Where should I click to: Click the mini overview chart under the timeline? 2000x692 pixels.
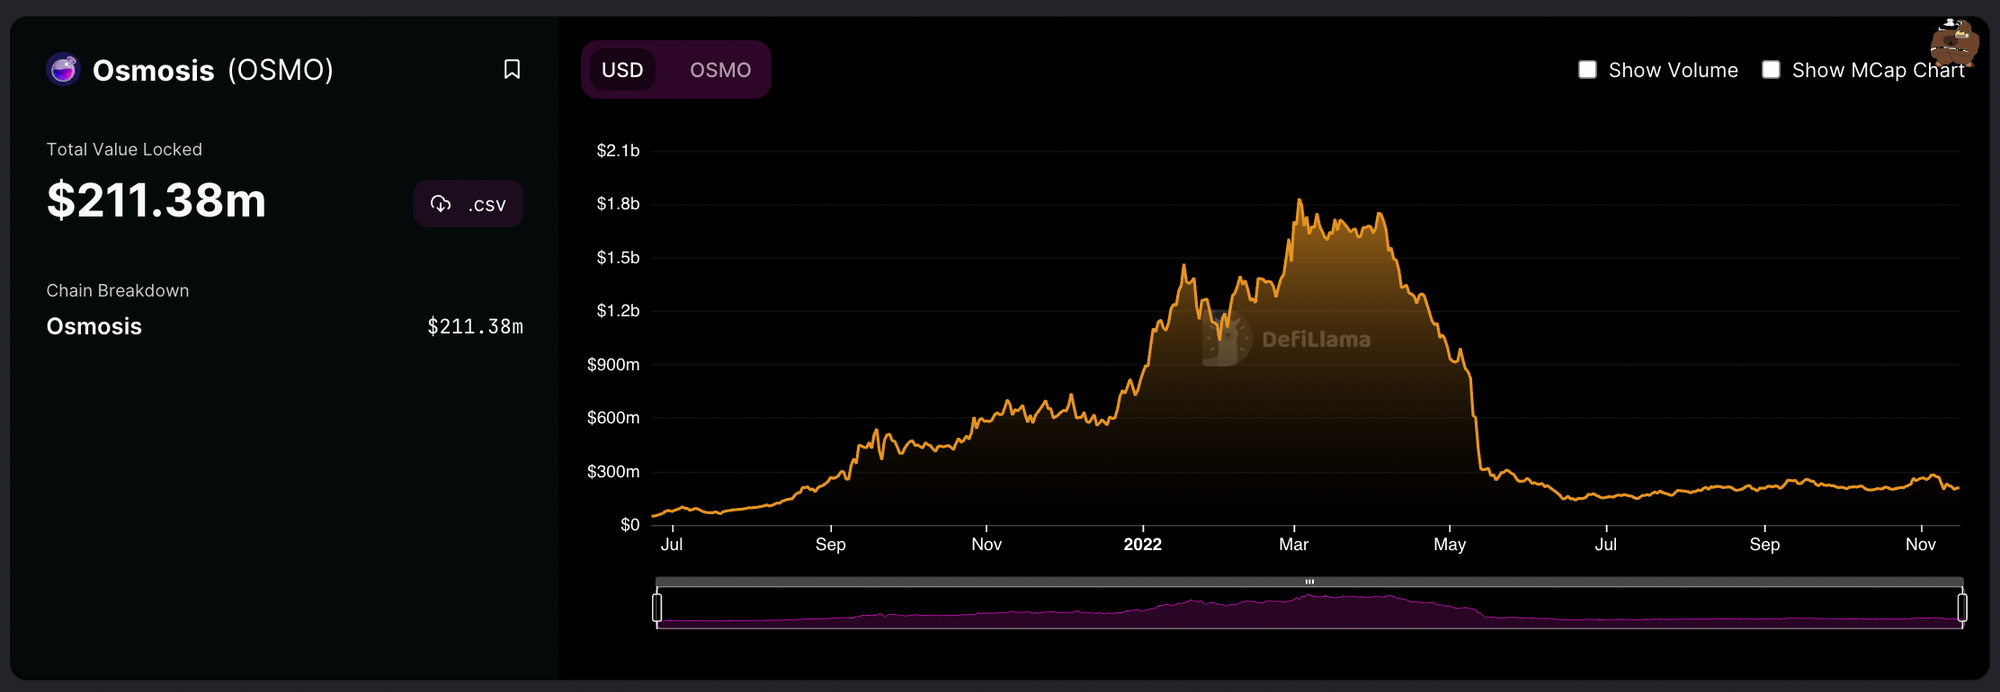(x=1309, y=609)
